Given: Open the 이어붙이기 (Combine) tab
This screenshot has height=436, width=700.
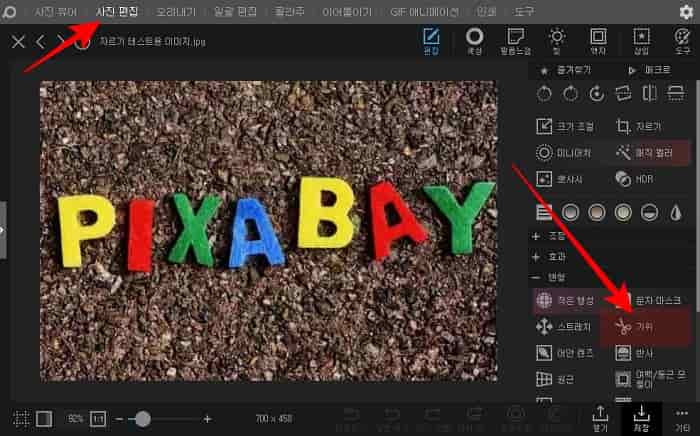Looking at the screenshot, I should coord(347,12).
